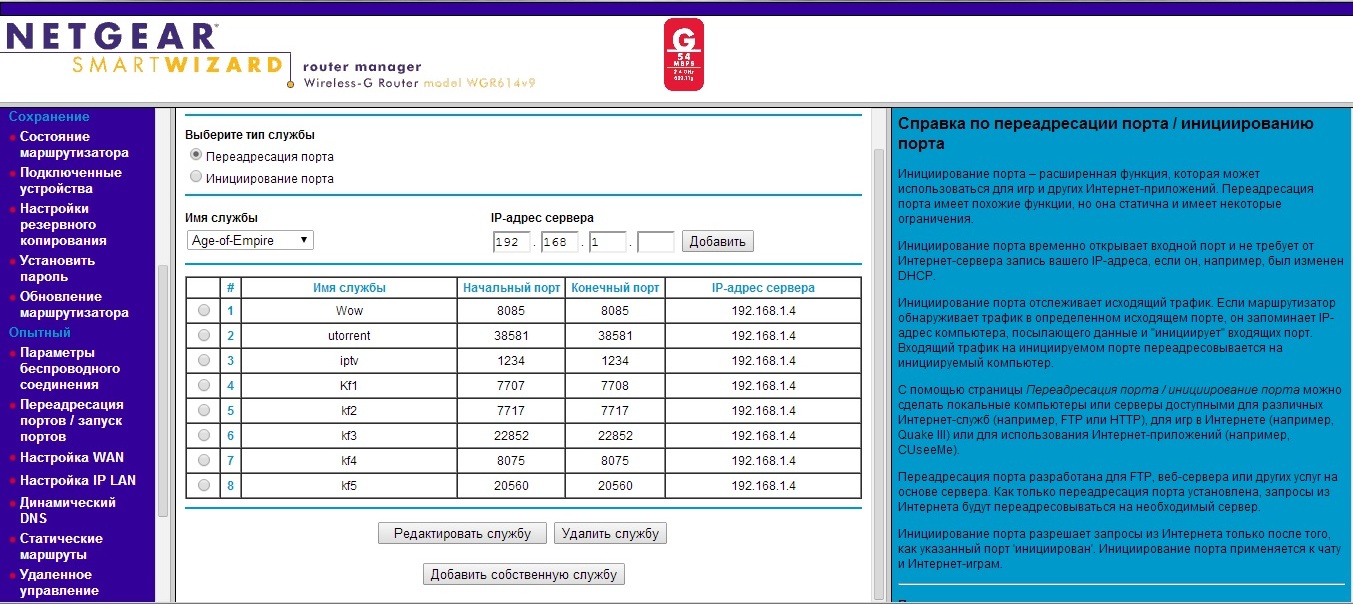This screenshot has height=604, width=1353.
Task: Click the Начальный порт column header
Action: point(512,288)
